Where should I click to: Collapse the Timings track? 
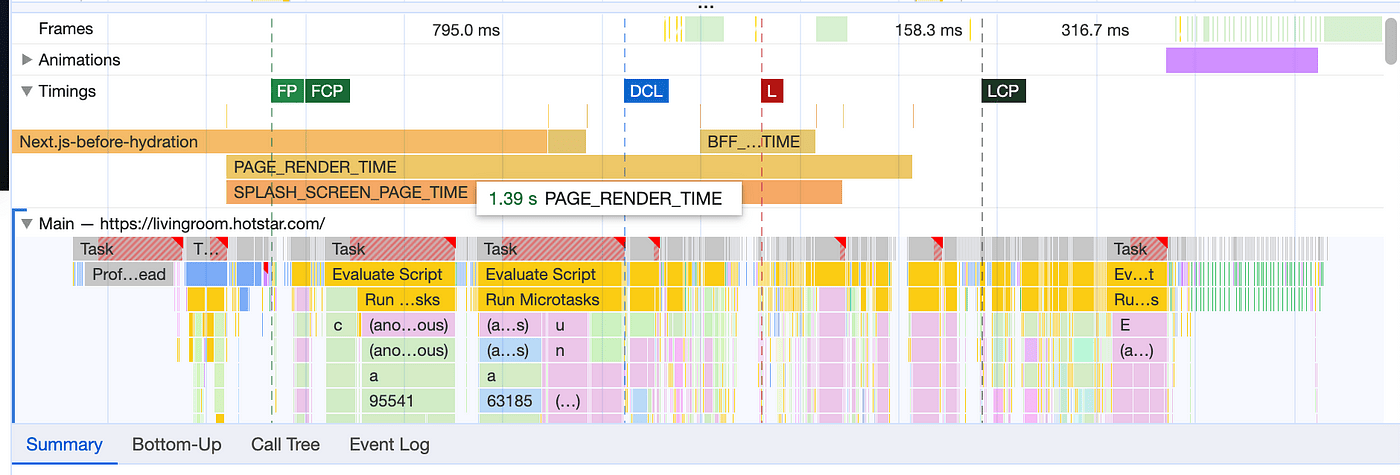27,92
